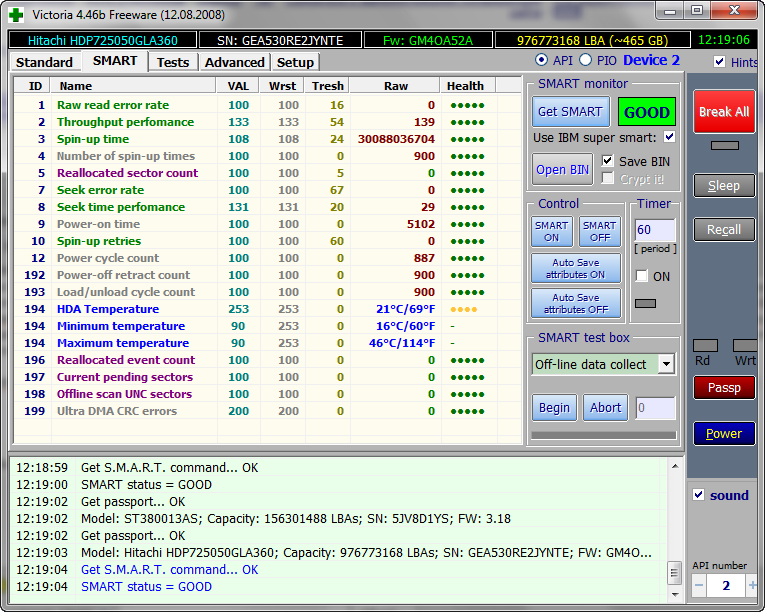
Task: Click the Victoria green cross app icon
Action: (16, 14)
